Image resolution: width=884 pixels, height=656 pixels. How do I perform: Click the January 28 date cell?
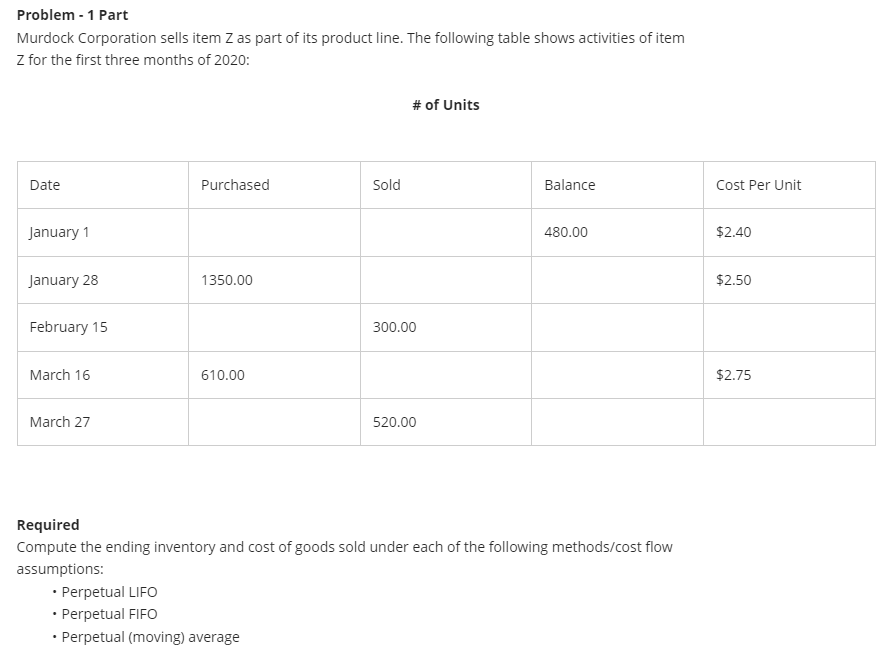pos(103,280)
